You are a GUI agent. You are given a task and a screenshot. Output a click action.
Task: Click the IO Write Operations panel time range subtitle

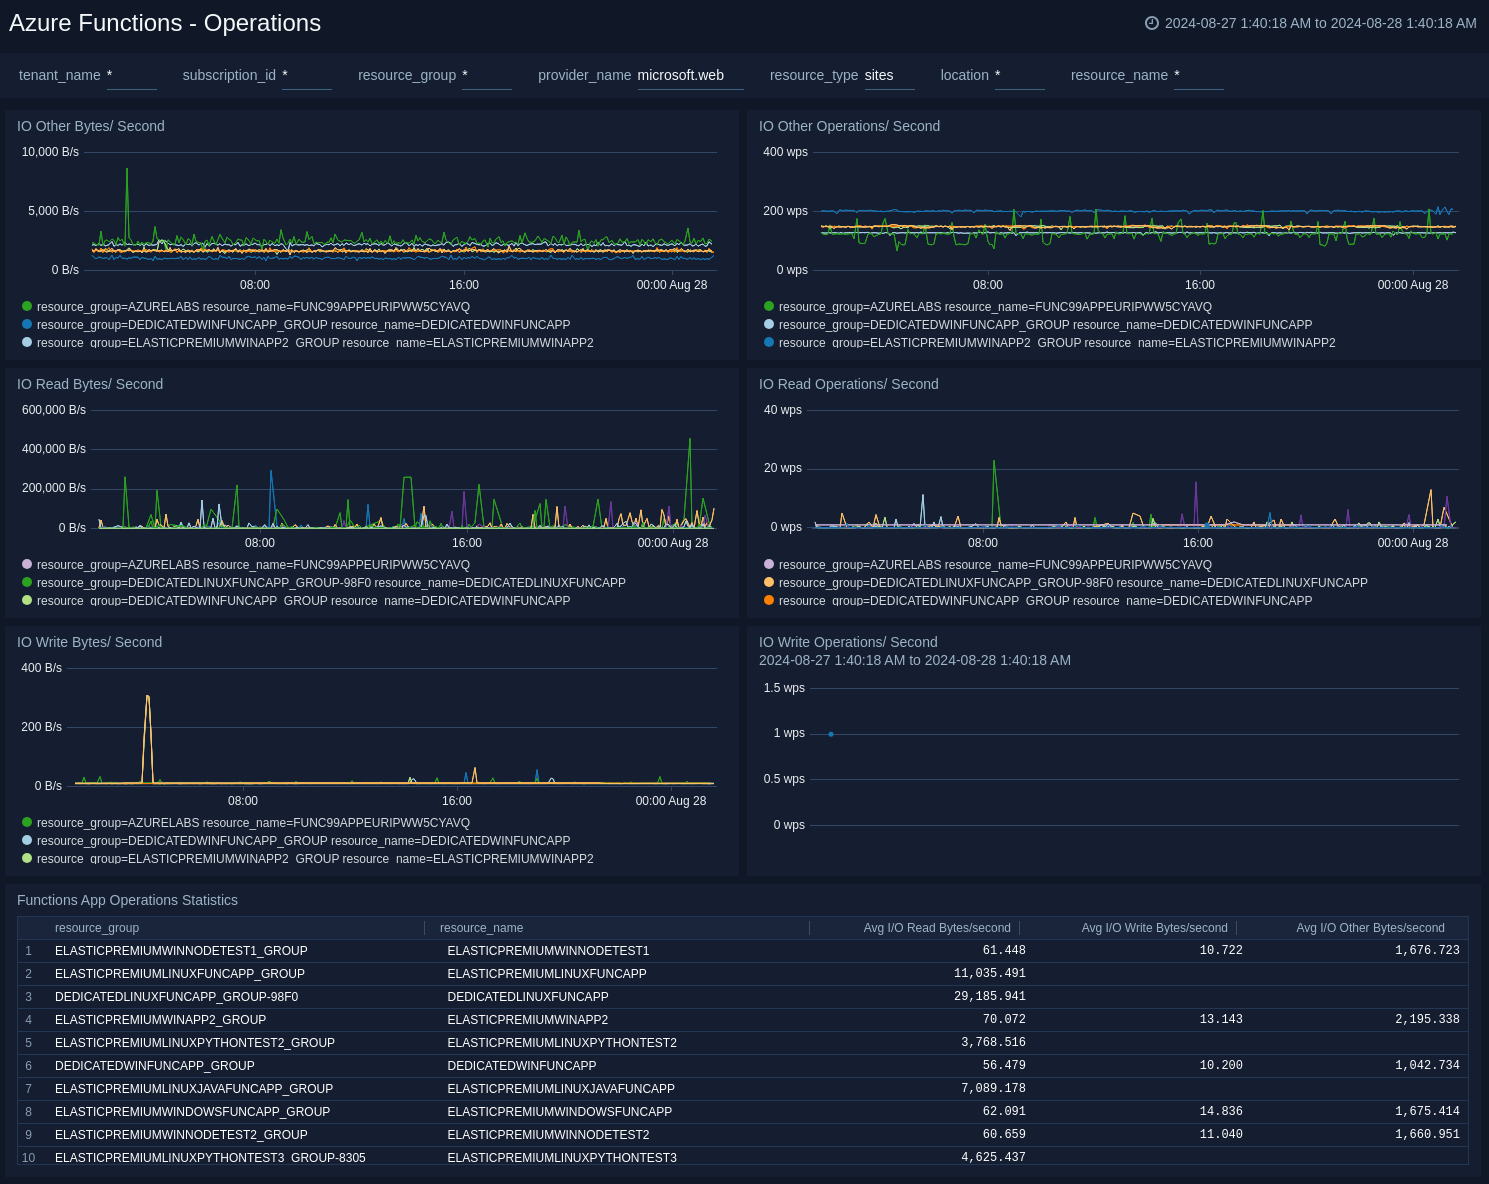(x=915, y=660)
